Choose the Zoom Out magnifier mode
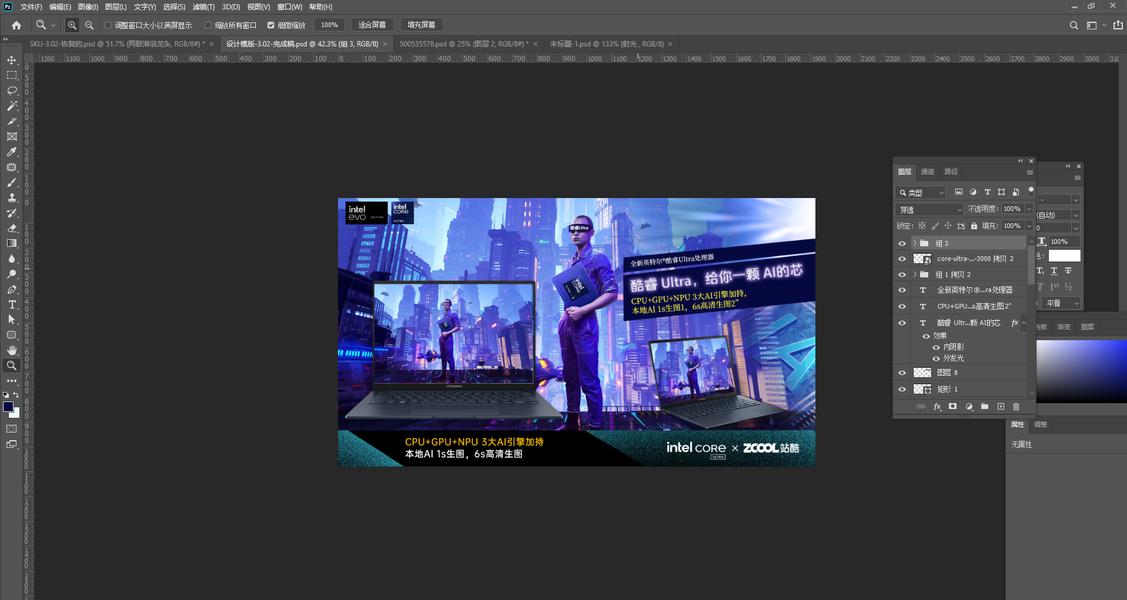This screenshot has width=1127, height=600. (x=89, y=25)
